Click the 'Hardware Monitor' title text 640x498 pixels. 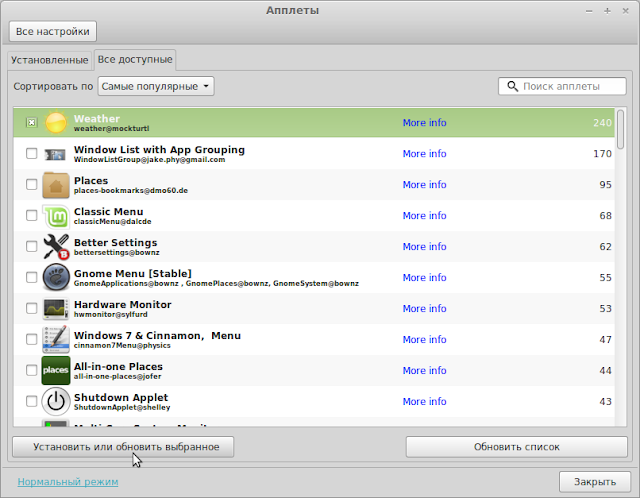122,305
